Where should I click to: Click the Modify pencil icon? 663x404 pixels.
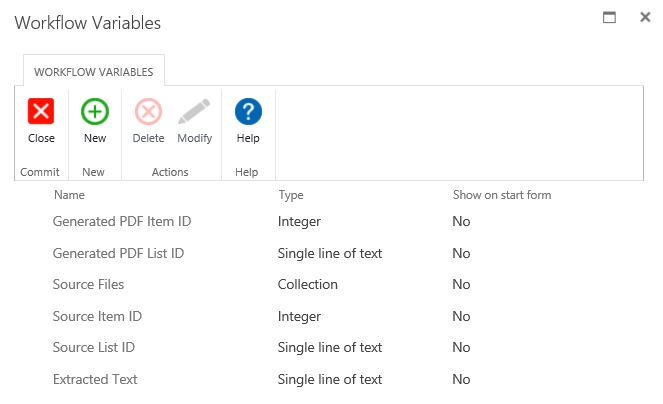click(x=195, y=112)
